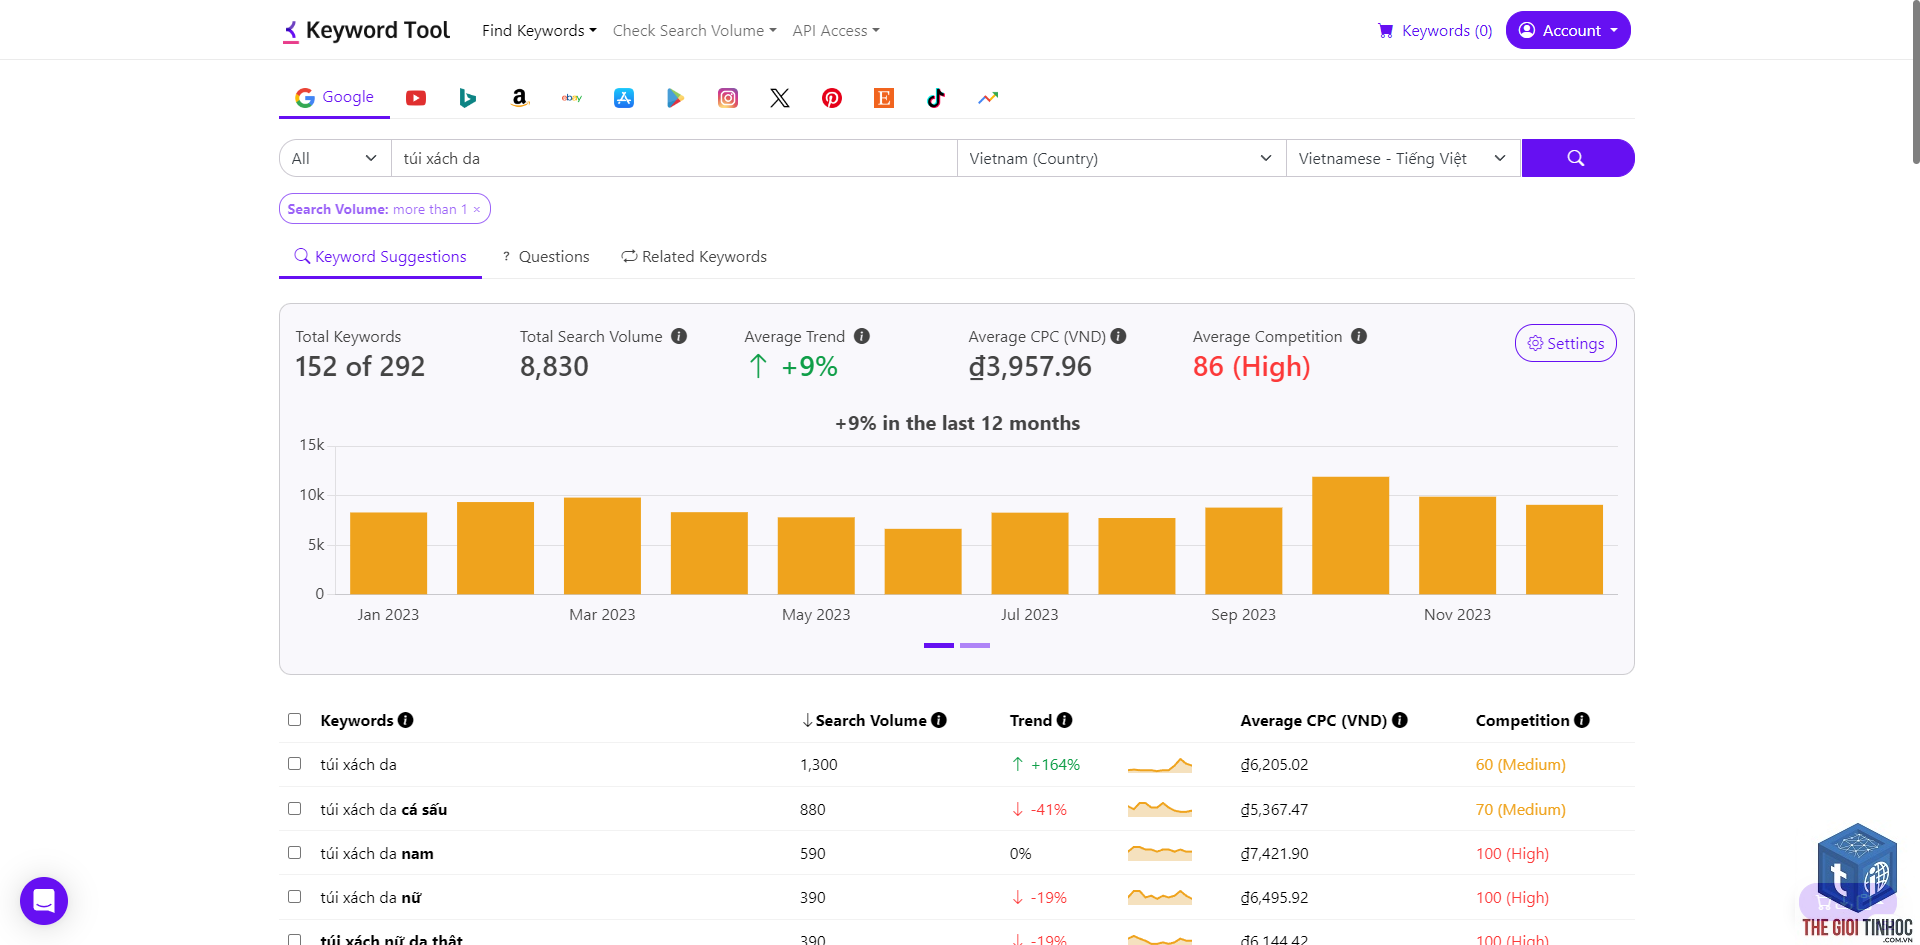Show info for Average Trend
Screen dimensions: 1920x945
point(862,336)
